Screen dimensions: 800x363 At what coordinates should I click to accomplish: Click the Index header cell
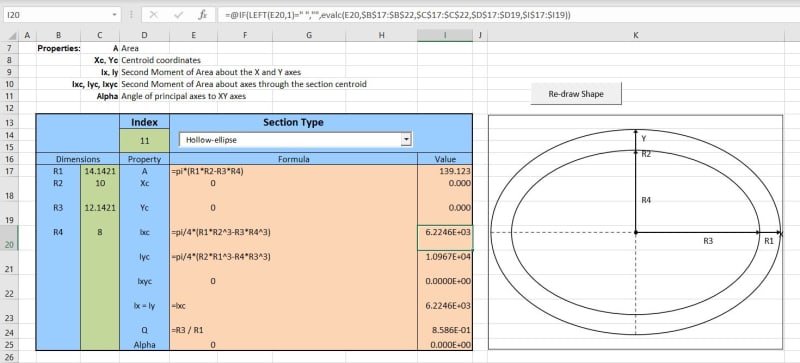tap(144, 122)
